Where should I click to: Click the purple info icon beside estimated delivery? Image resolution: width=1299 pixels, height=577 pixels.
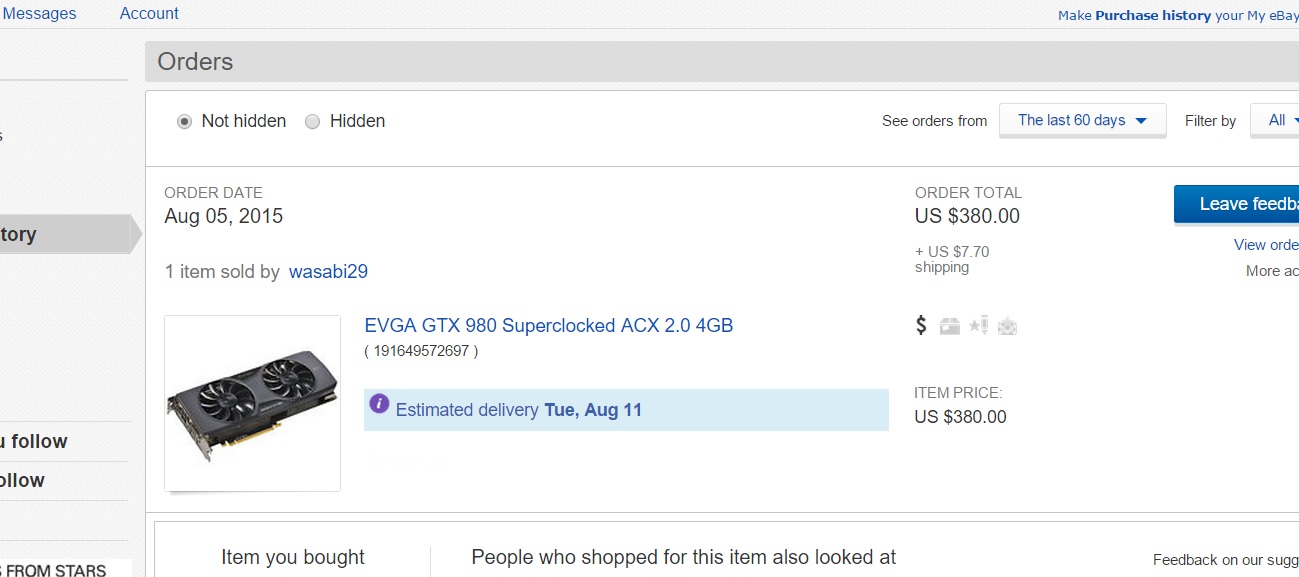(x=379, y=404)
